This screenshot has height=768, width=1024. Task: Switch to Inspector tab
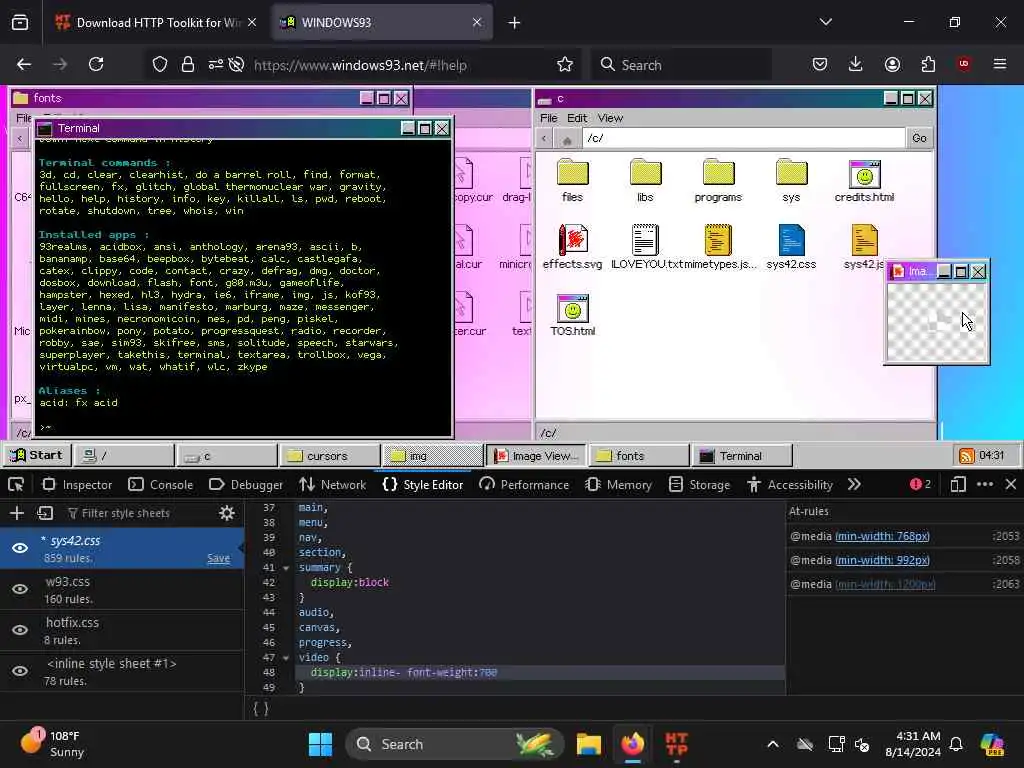(x=76, y=485)
